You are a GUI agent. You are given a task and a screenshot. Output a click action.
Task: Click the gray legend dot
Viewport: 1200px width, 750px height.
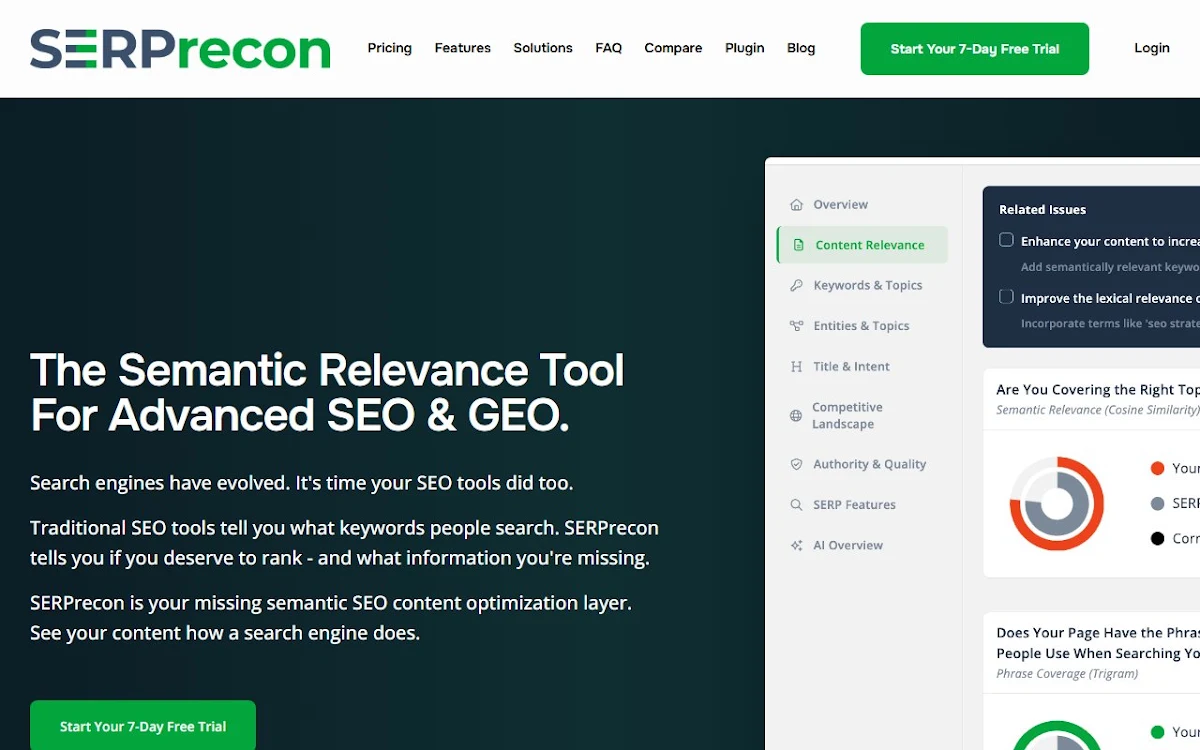click(1158, 504)
